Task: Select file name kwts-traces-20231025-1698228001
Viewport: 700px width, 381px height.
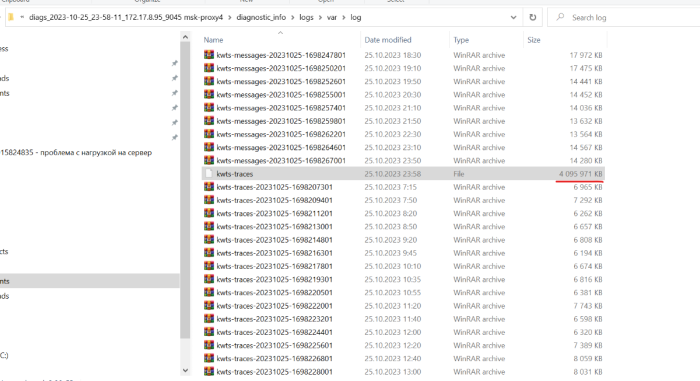Action: (x=275, y=372)
